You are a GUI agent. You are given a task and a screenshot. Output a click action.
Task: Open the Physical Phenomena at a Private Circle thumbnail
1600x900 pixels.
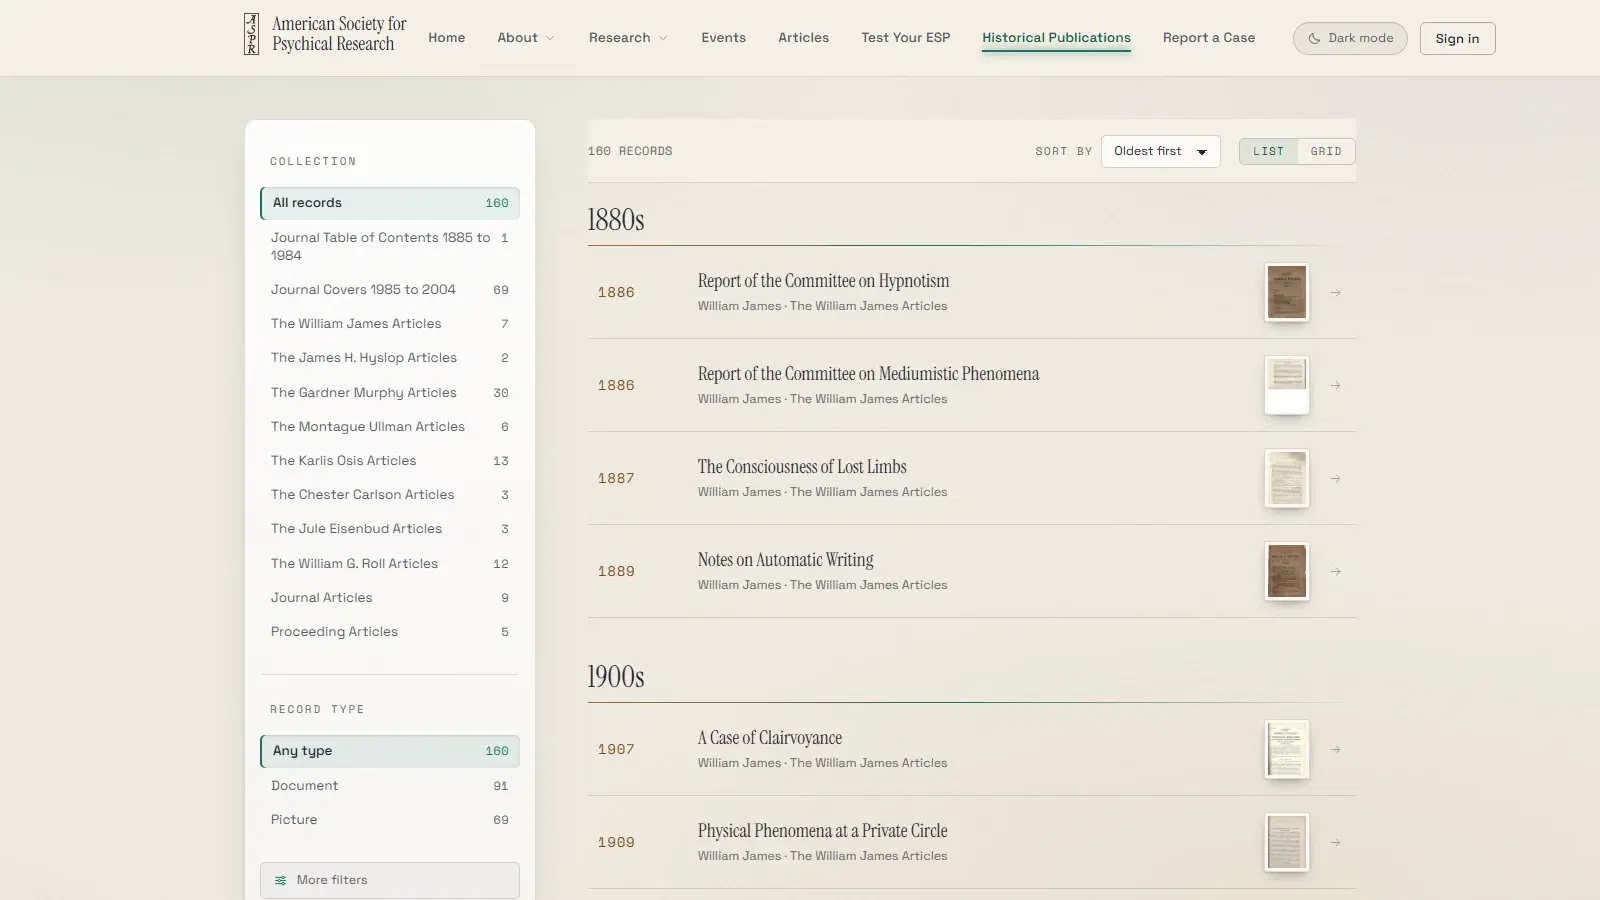pos(1286,842)
